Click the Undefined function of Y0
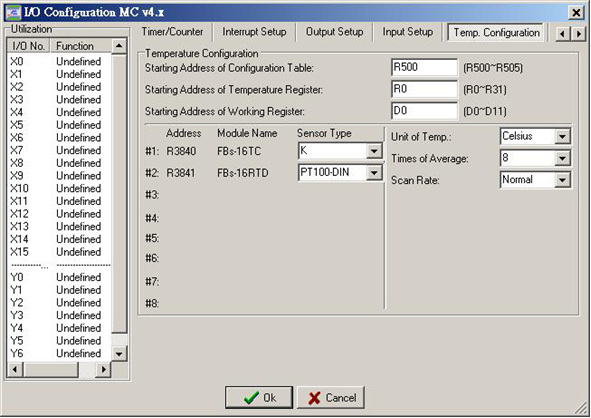The width and height of the screenshot is (591, 418). (x=78, y=277)
